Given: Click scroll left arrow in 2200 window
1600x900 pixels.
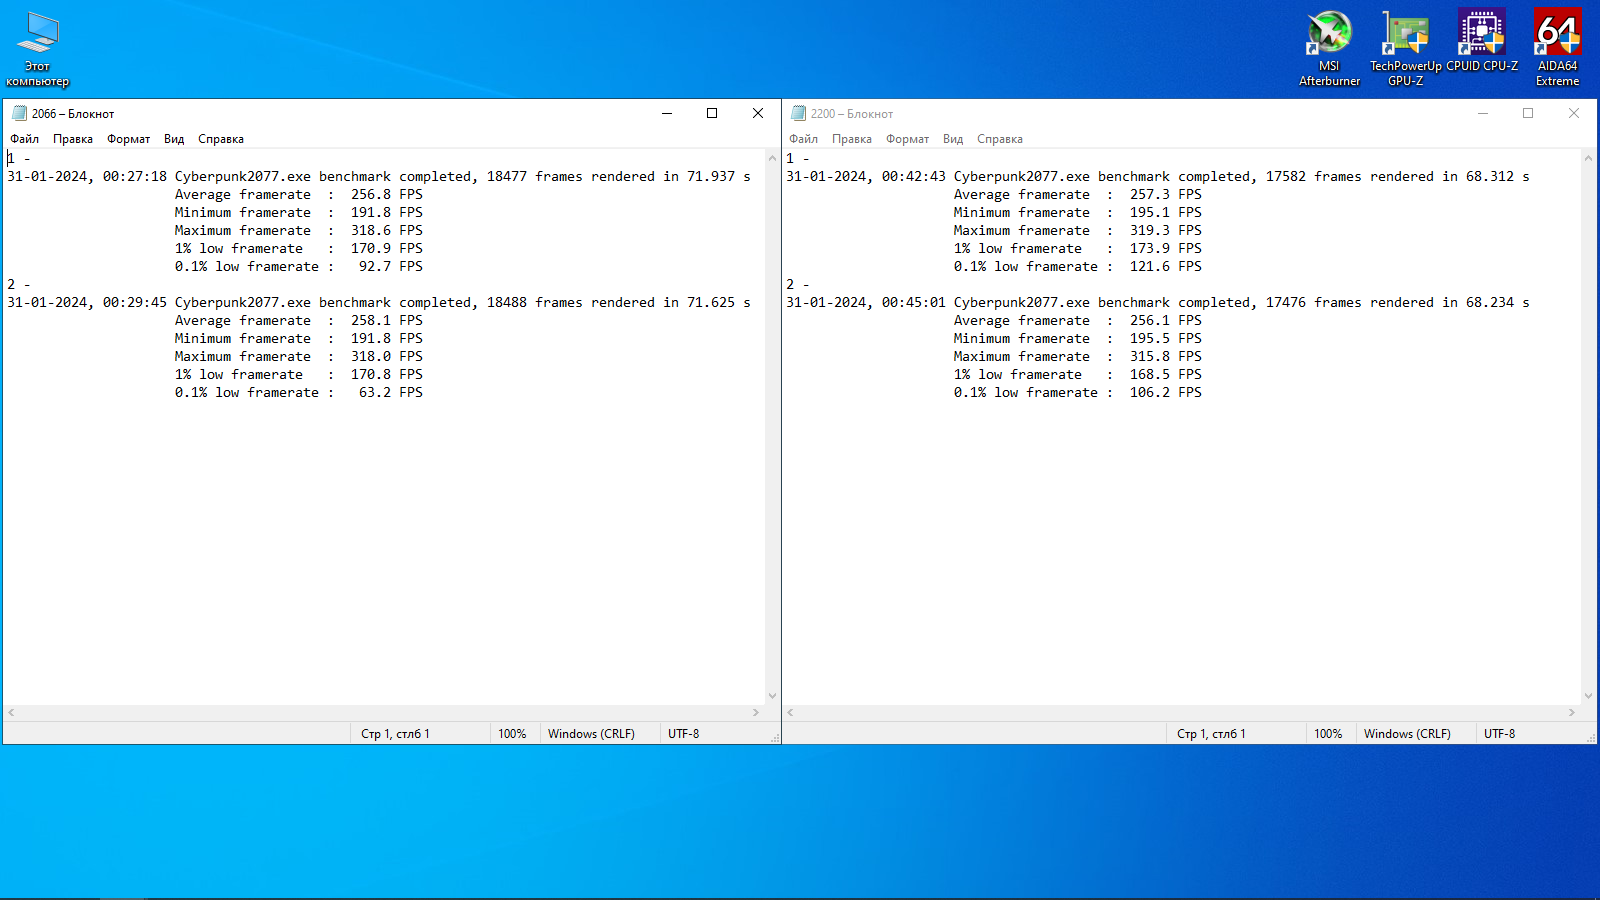Looking at the screenshot, I should point(790,713).
